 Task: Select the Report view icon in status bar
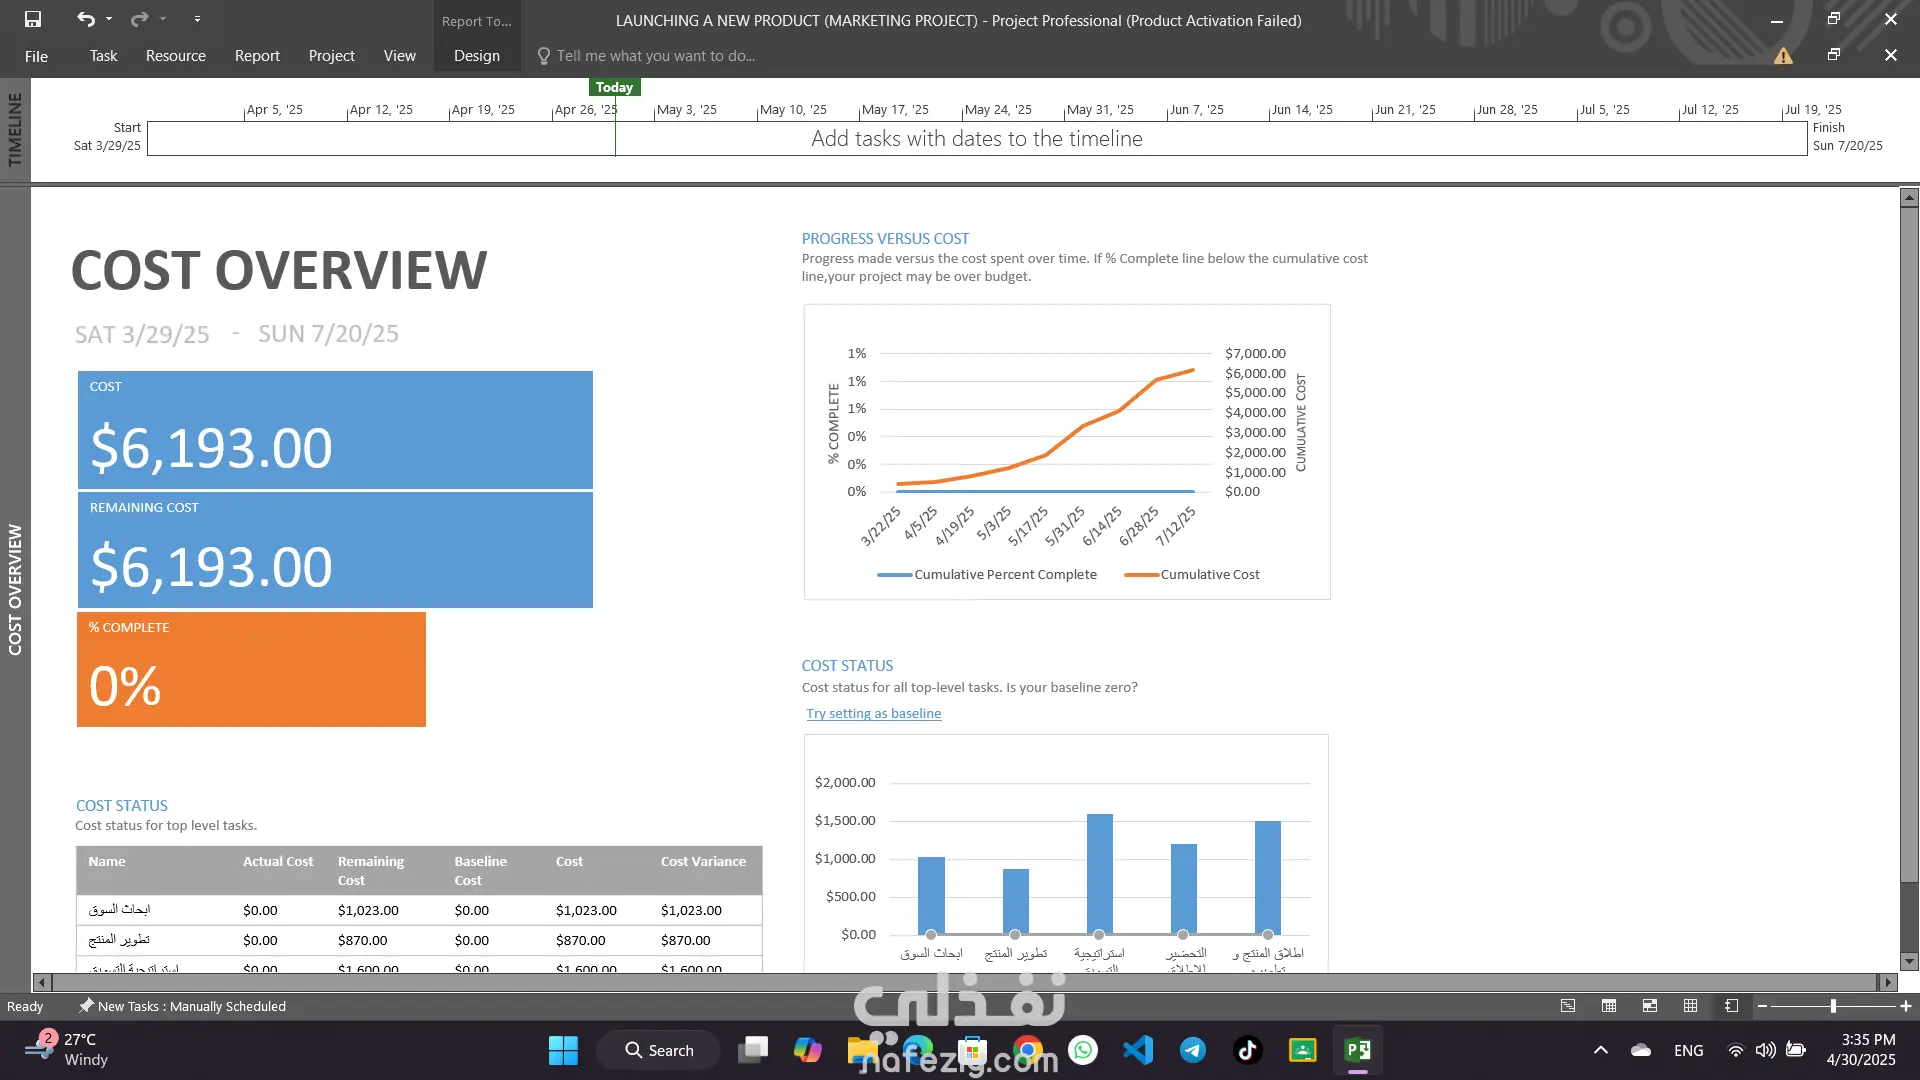pos(1731,1006)
